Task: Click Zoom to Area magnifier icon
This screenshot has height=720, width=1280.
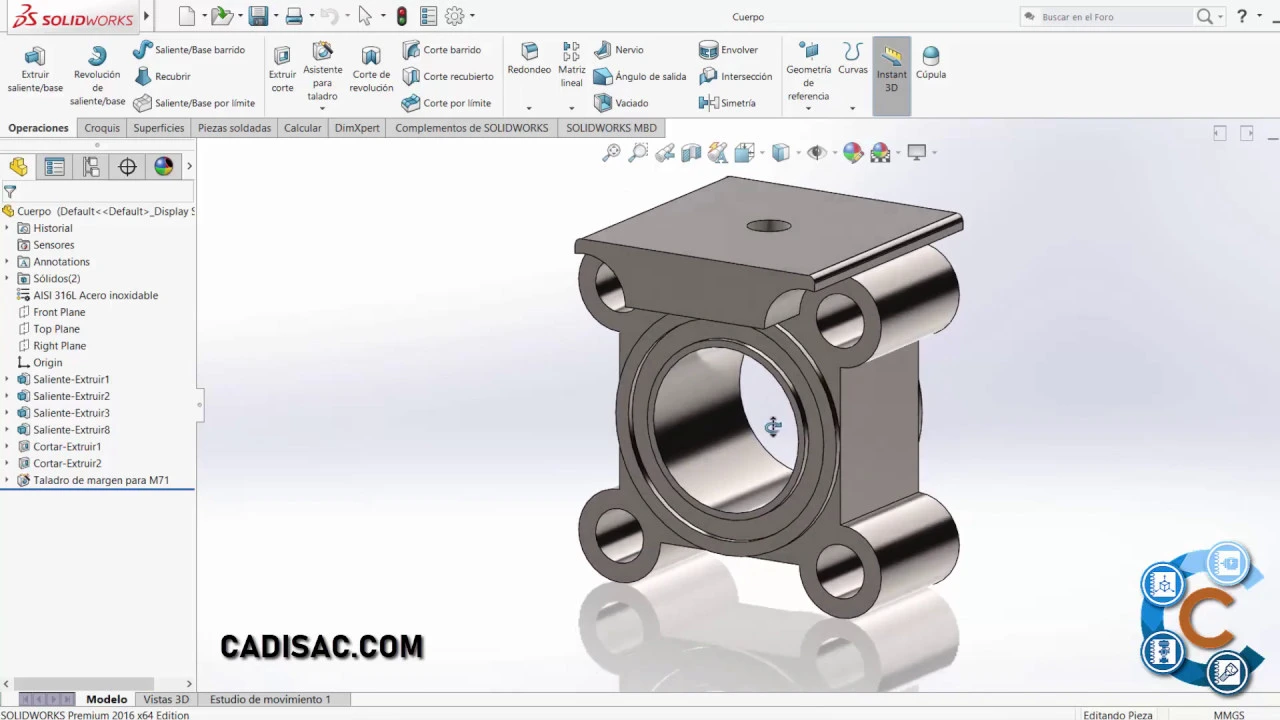Action: coord(638,153)
